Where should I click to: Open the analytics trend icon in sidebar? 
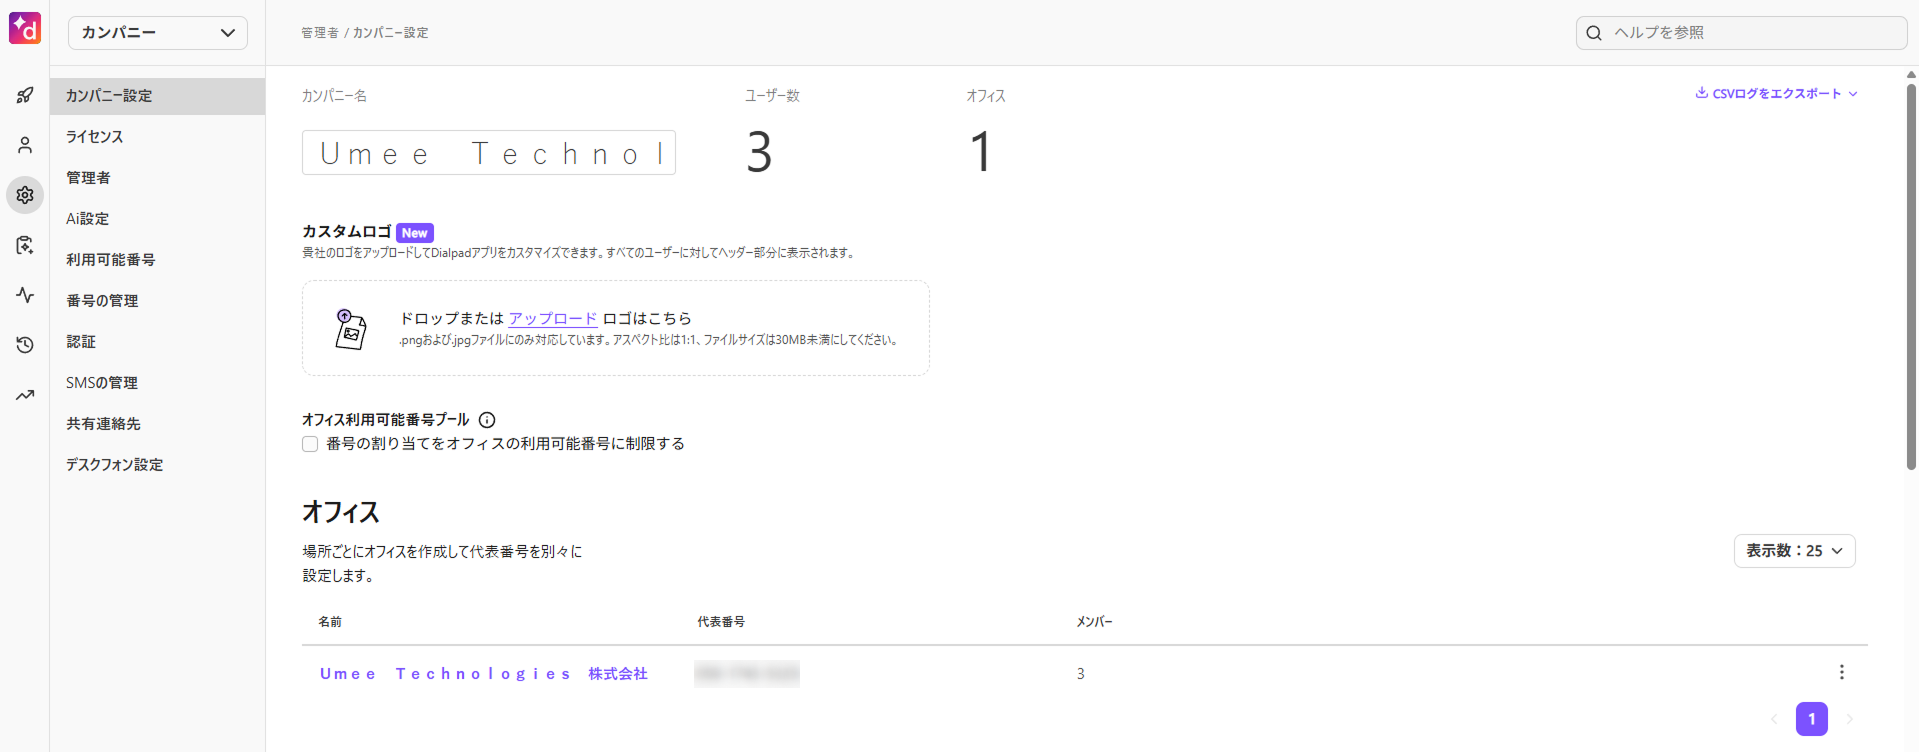[25, 395]
